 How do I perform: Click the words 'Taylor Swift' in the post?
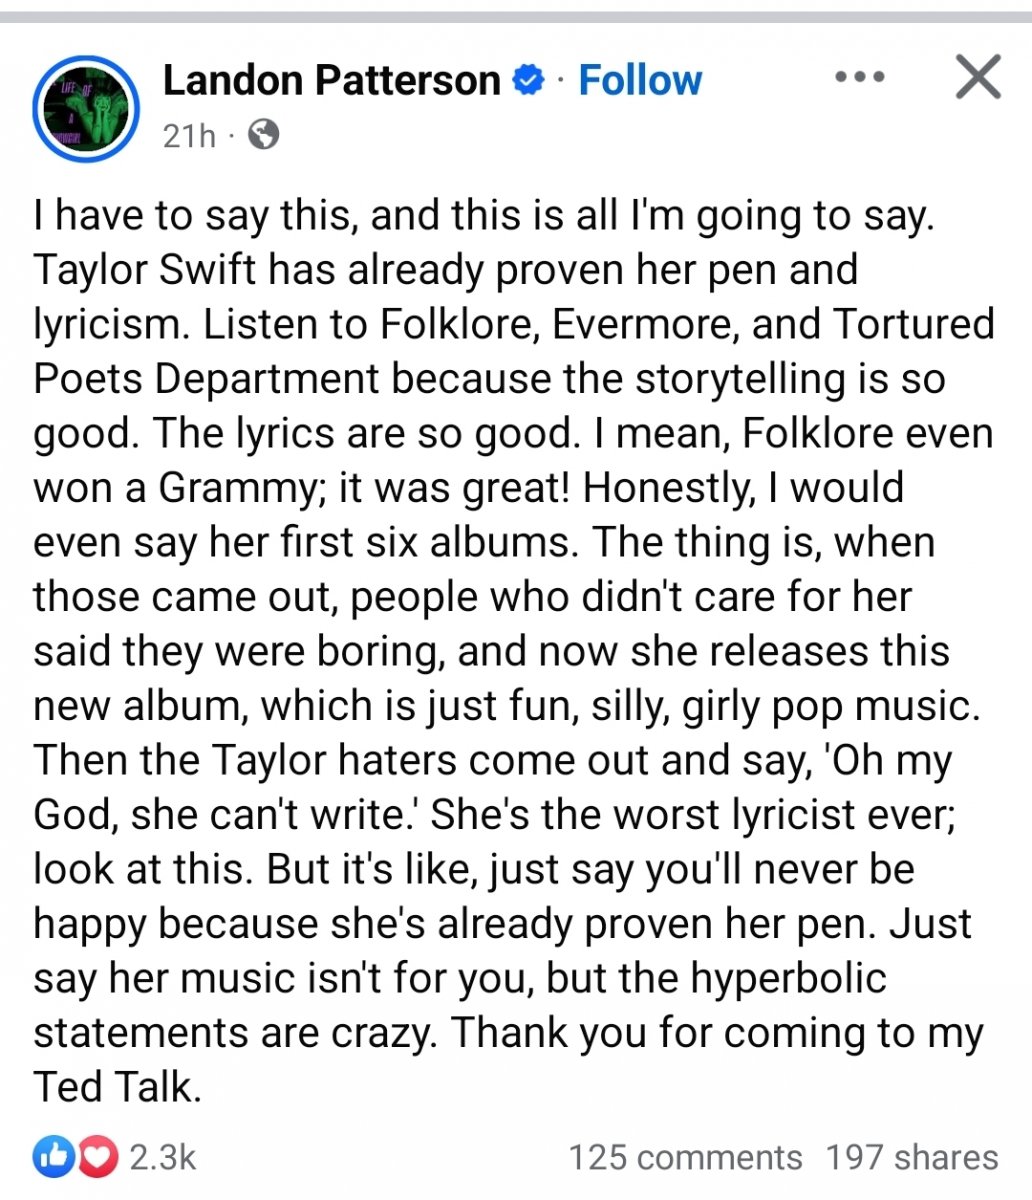click(145, 270)
